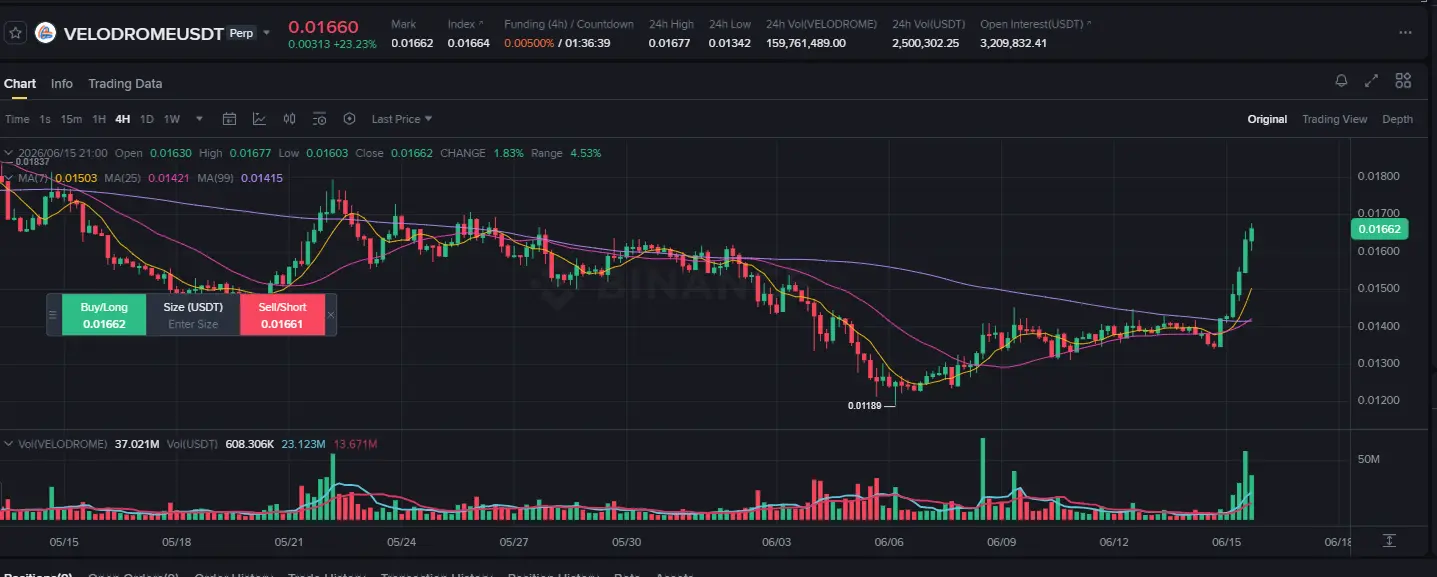Switch to Depth chart view
Image resolution: width=1437 pixels, height=577 pixels.
(1397, 119)
